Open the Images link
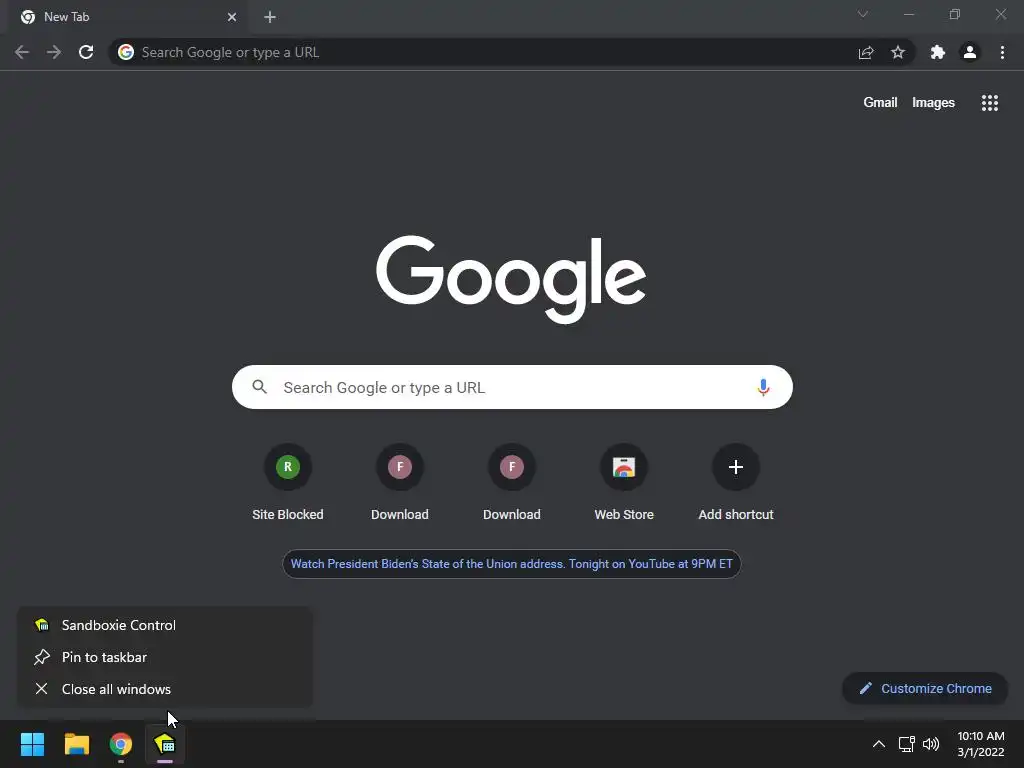Image resolution: width=1024 pixels, height=768 pixels. tap(933, 103)
